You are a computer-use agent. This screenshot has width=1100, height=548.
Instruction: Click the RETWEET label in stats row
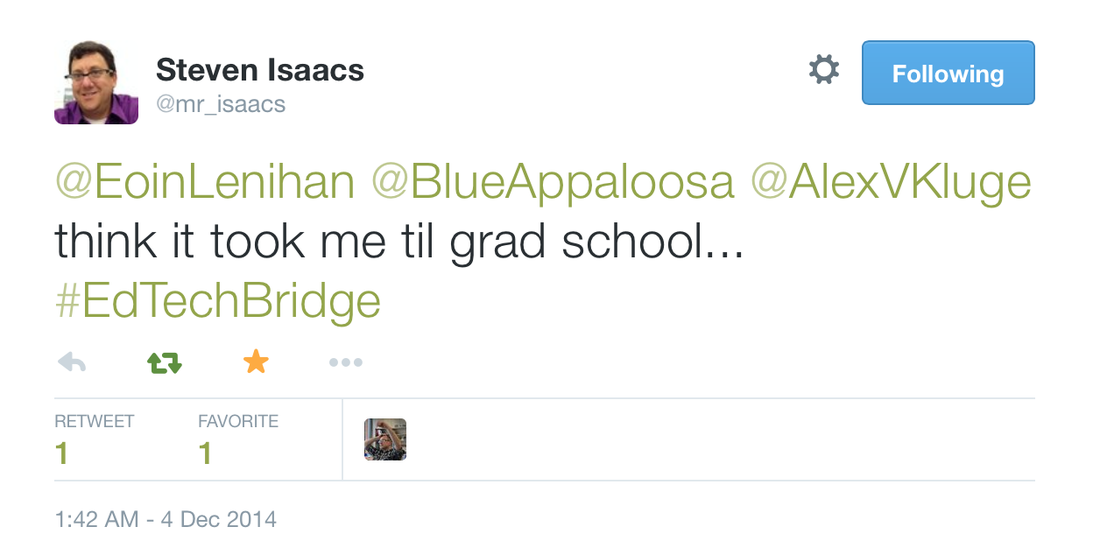(x=94, y=421)
